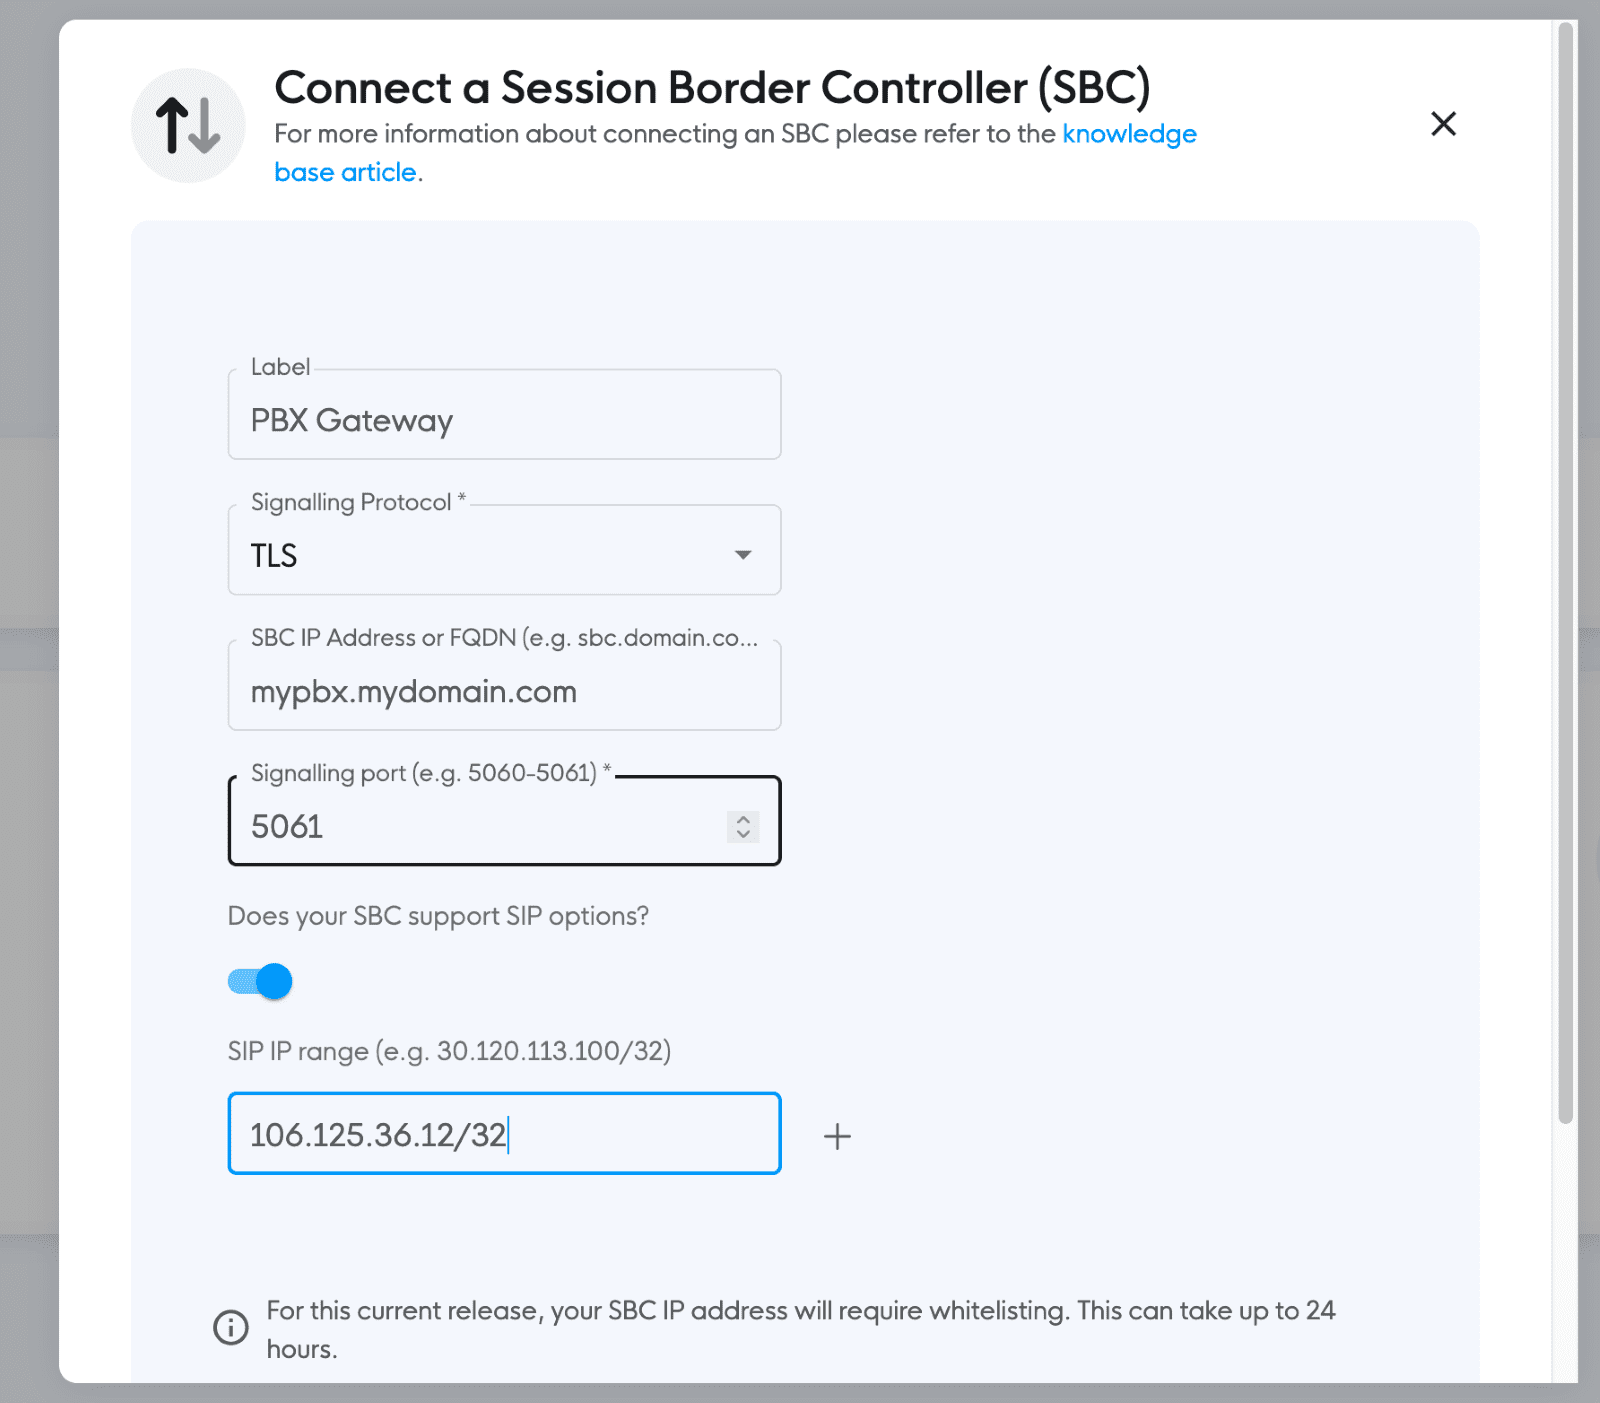Viewport: 1600px width, 1403px height.
Task: Select the Label field containing PBX Gateway
Action: (504, 419)
